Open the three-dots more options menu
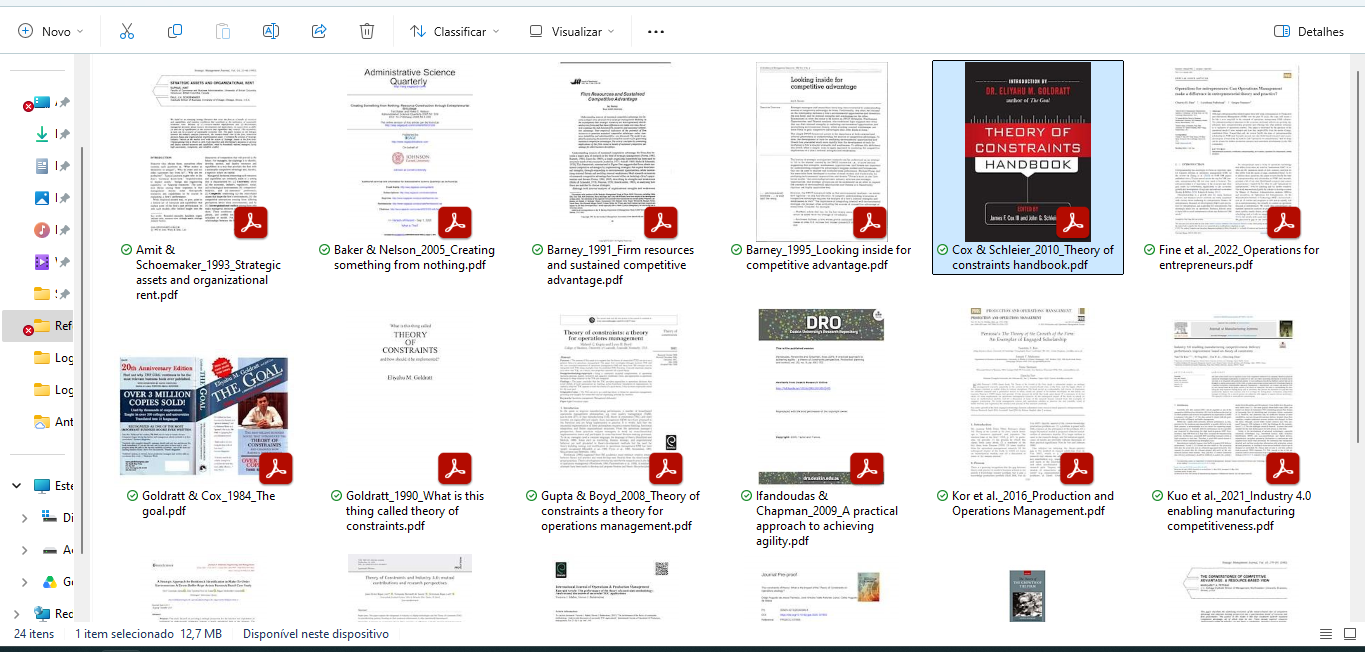 [x=656, y=31]
